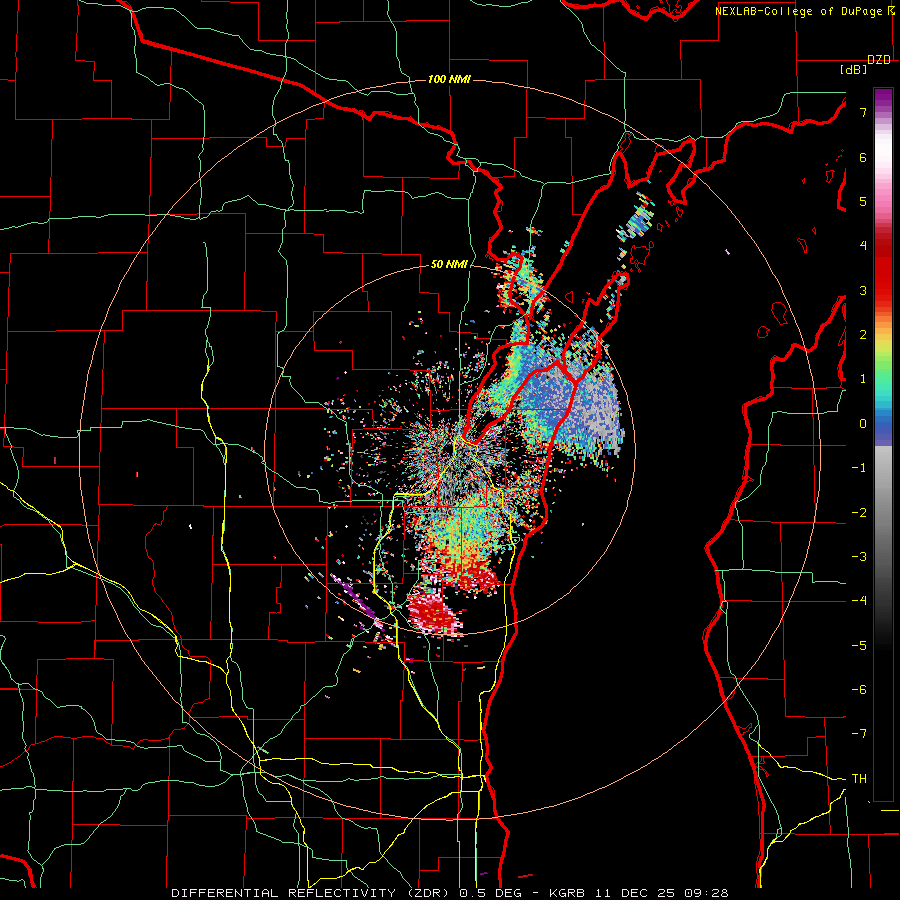Screen dimensions: 900x900
Task: Click the -3 value on color scale
Action: tap(859, 556)
